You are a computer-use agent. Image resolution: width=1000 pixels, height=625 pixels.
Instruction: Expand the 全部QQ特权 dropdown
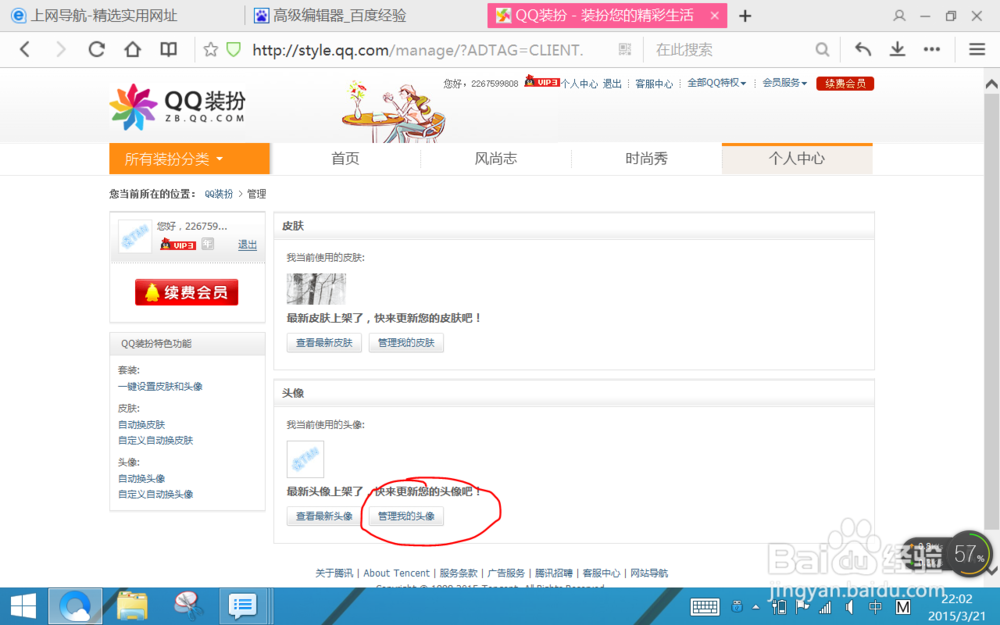click(716, 83)
